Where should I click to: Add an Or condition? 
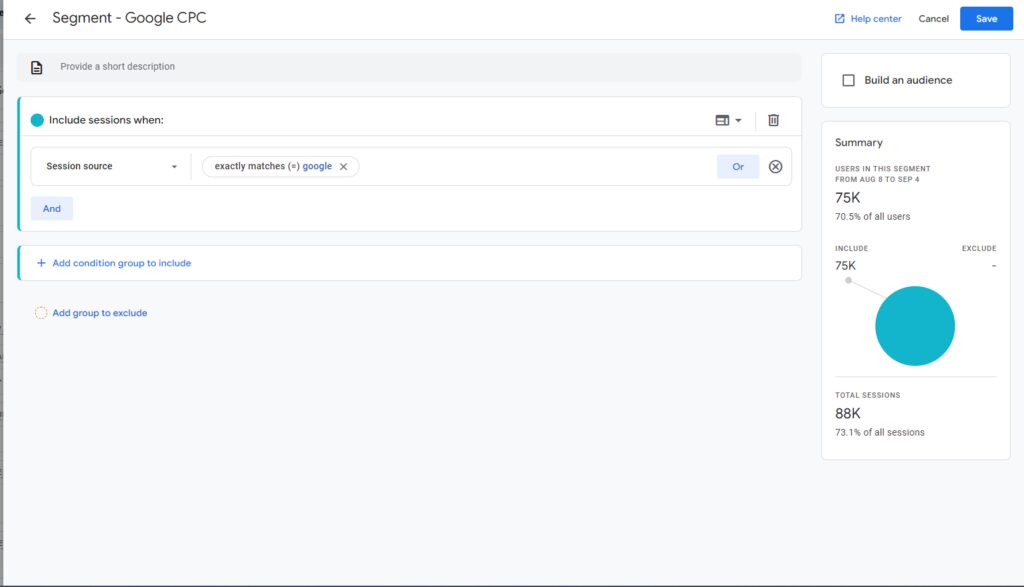coord(738,167)
